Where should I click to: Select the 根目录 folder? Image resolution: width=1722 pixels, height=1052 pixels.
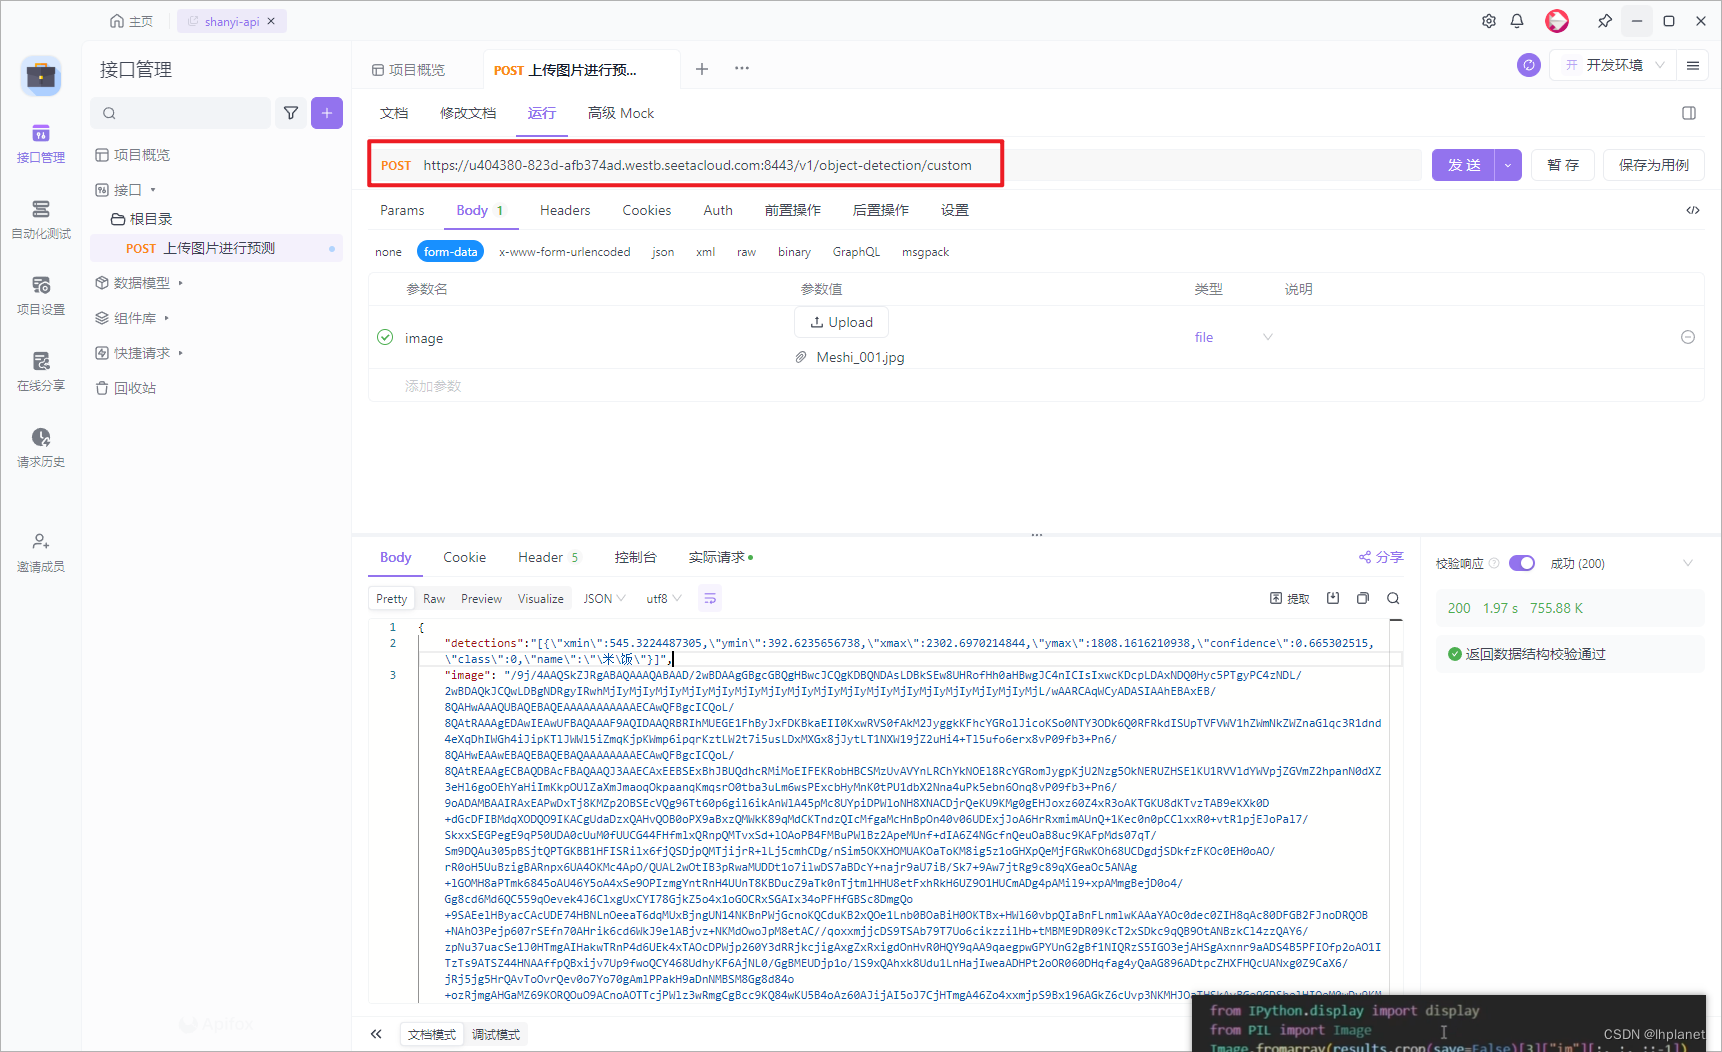click(141, 219)
